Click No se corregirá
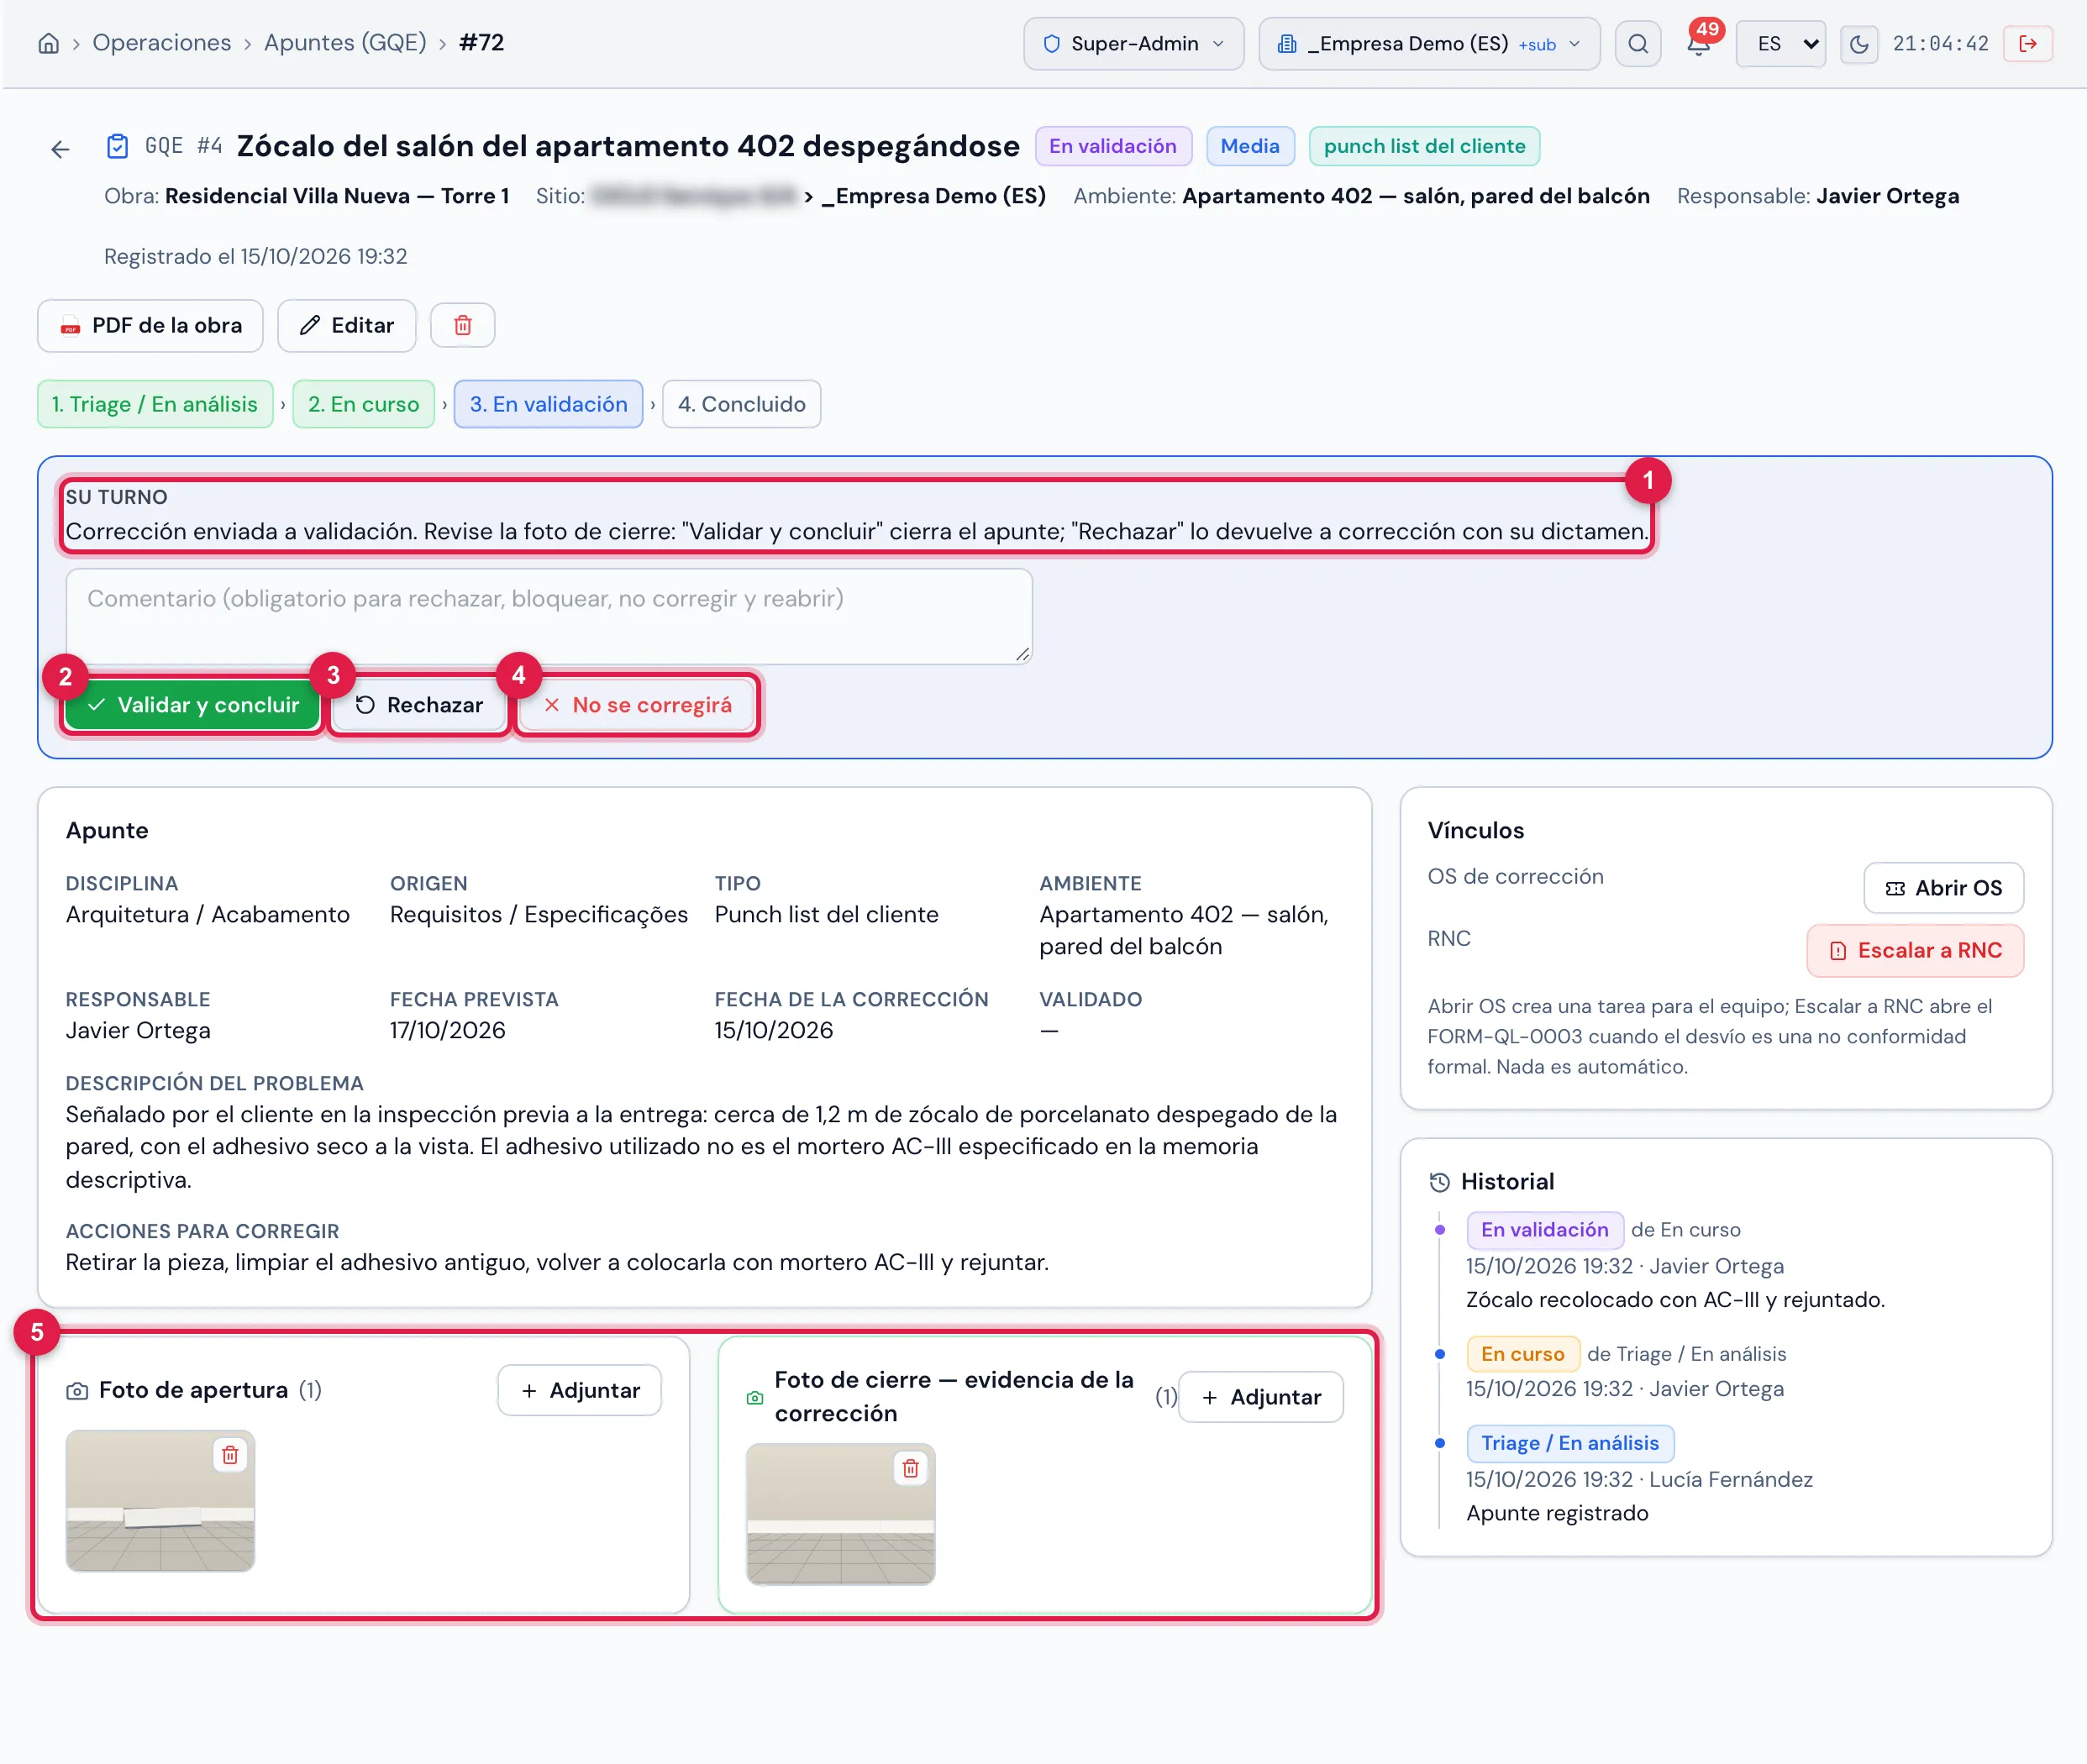Image resolution: width=2087 pixels, height=1764 pixels. pyautogui.click(x=637, y=705)
